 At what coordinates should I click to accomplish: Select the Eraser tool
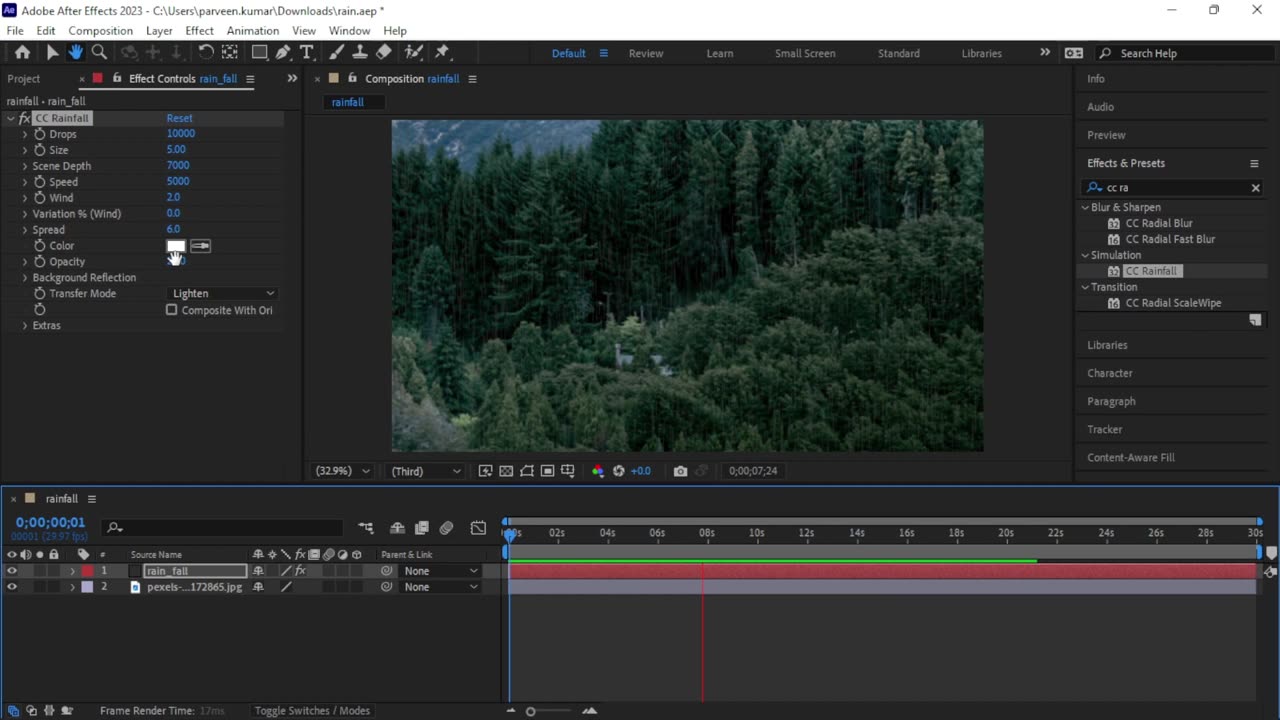[384, 53]
